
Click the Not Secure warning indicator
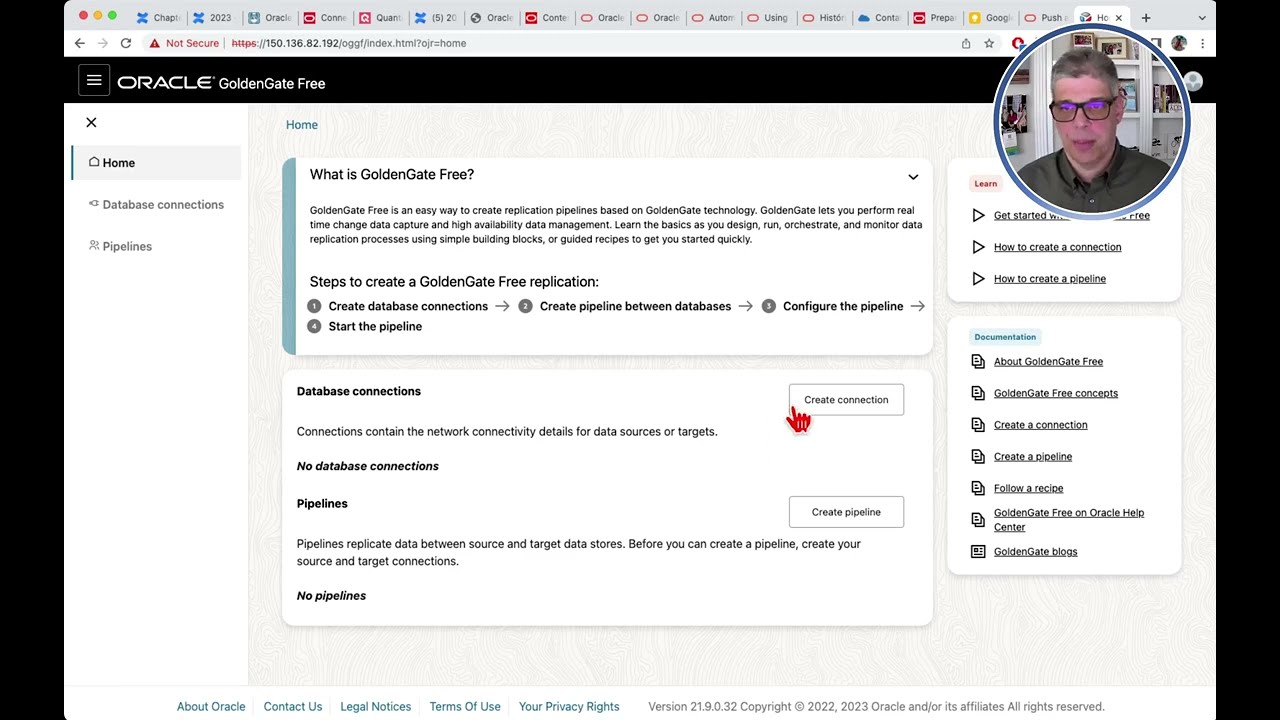[183, 43]
